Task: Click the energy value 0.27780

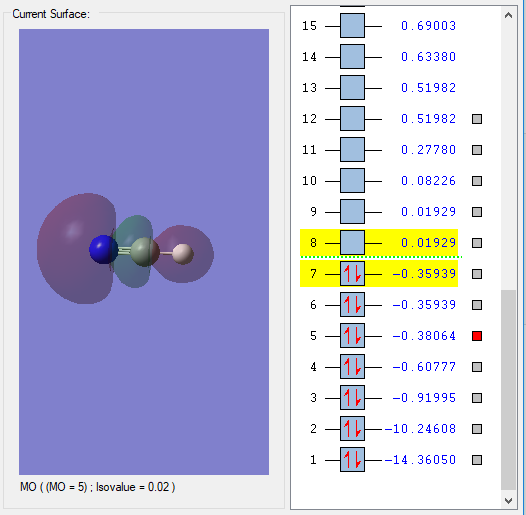Action: [428, 150]
